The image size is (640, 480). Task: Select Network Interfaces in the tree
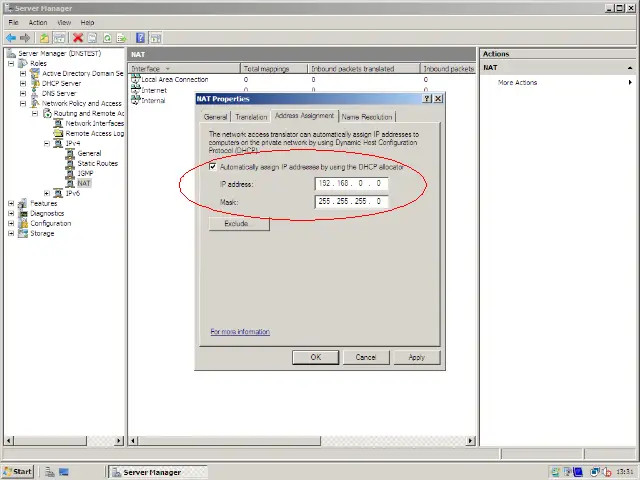[94, 123]
